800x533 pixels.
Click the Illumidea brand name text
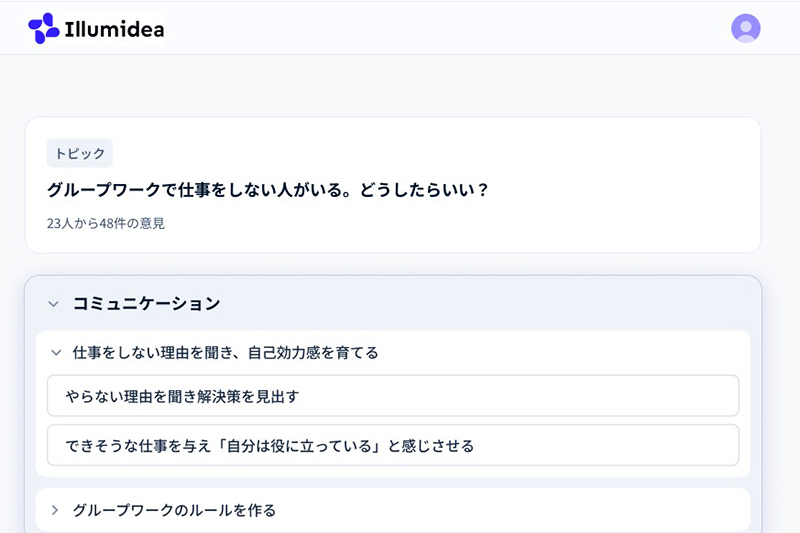113,28
